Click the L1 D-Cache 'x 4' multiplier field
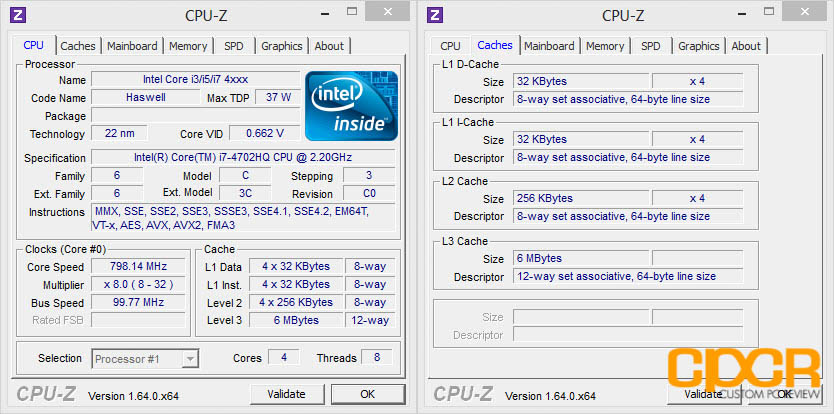The image size is (834, 414). click(x=697, y=81)
